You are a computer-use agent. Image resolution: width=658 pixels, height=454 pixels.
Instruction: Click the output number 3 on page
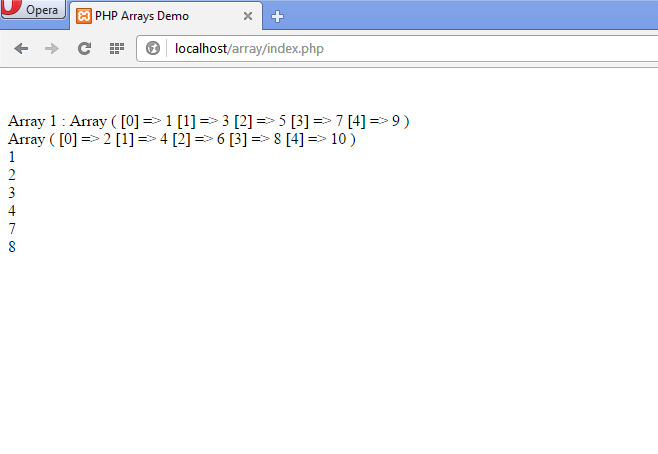point(12,193)
